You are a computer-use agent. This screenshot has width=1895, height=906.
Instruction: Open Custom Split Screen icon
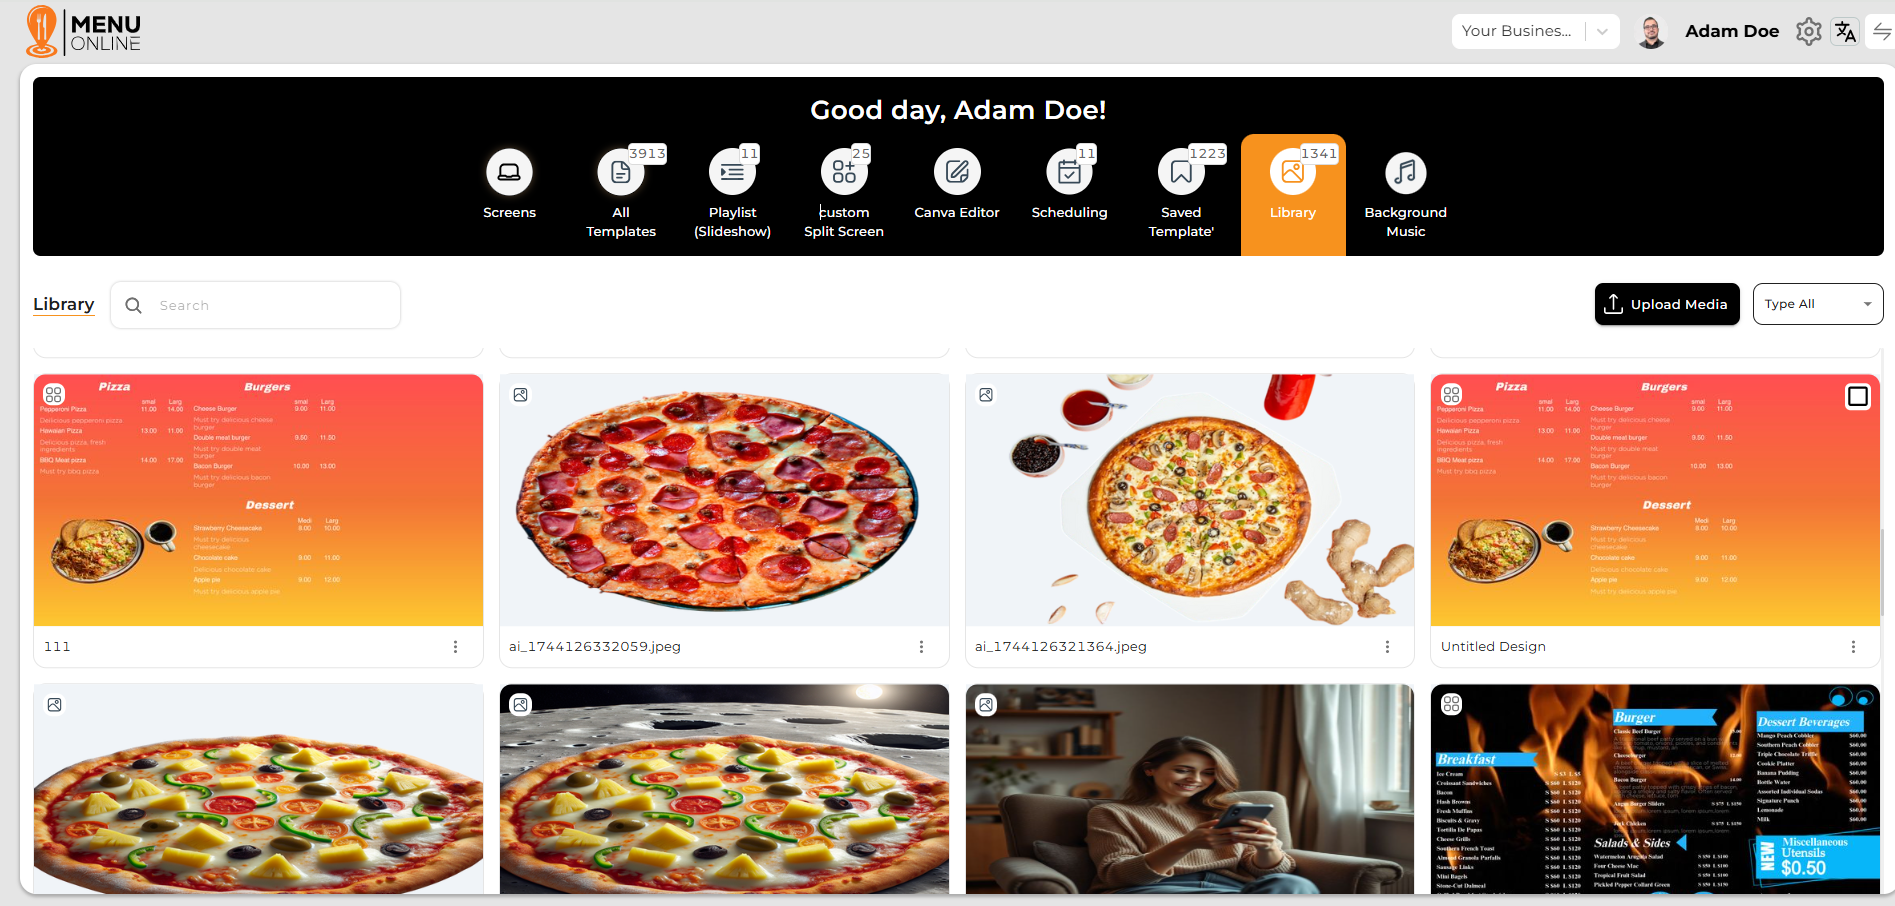pyautogui.click(x=844, y=172)
